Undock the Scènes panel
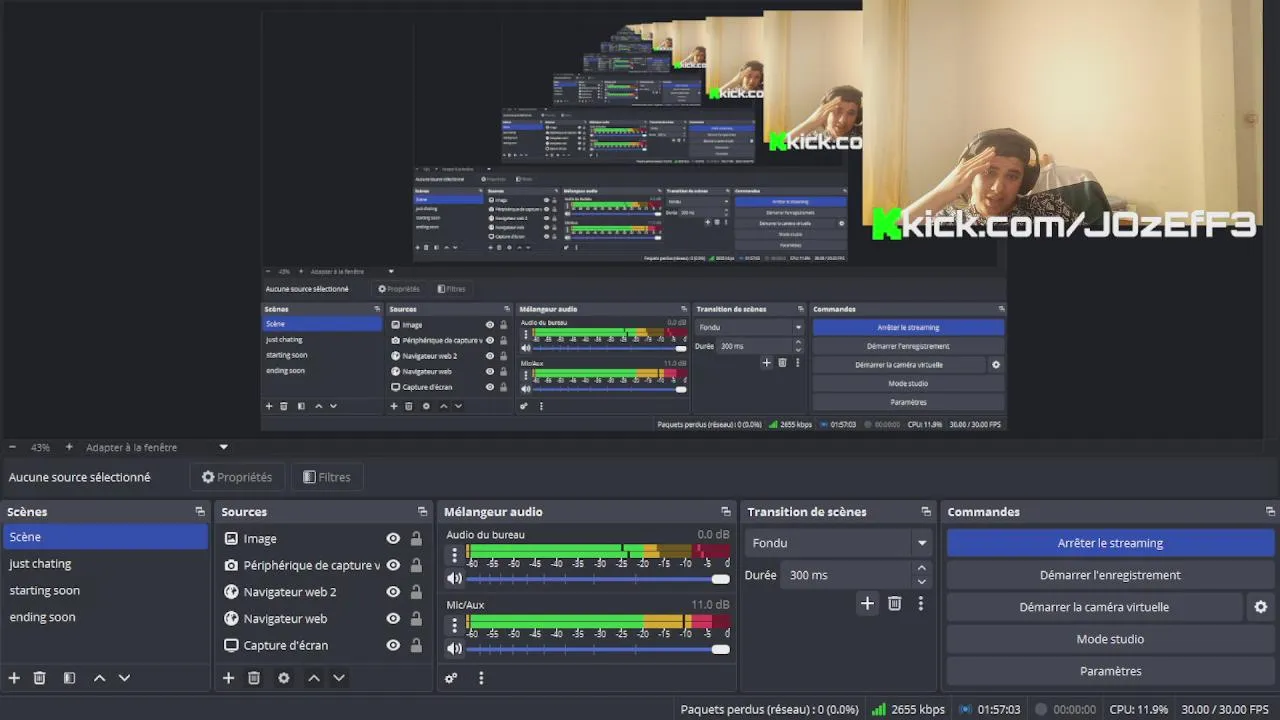 [x=200, y=512]
